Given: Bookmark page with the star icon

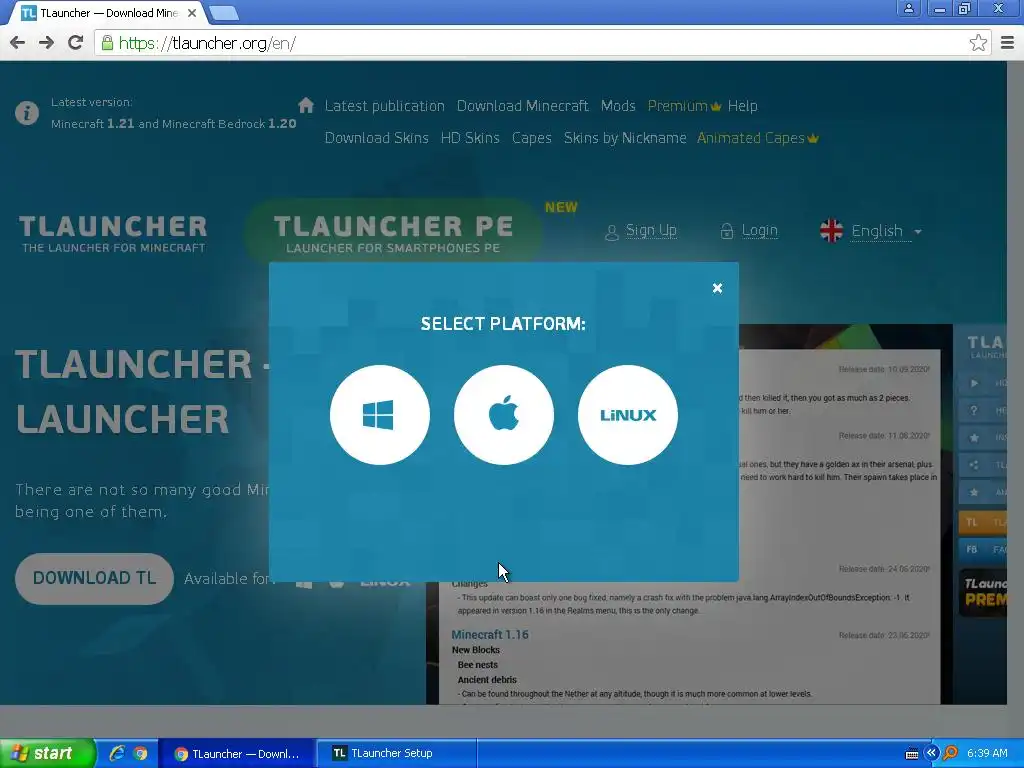Looking at the screenshot, I should click(x=978, y=43).
